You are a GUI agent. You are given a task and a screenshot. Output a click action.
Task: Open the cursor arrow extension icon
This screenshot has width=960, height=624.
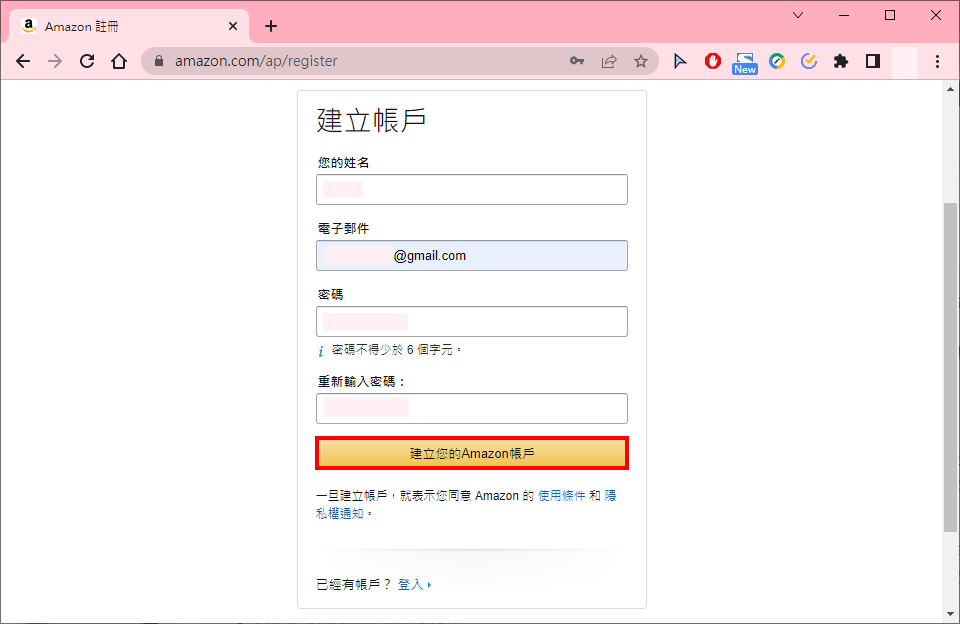coord(680,61)
